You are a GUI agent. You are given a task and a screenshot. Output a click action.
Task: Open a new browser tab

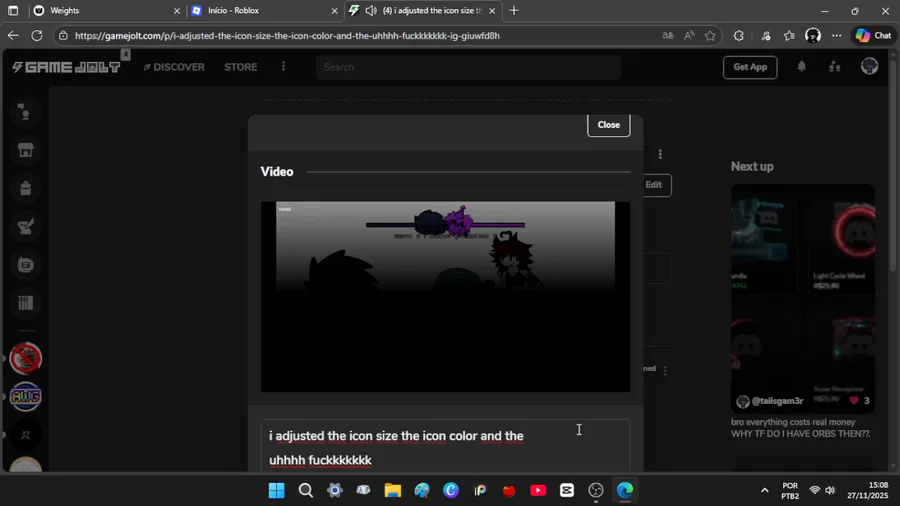tap(514, 10)
